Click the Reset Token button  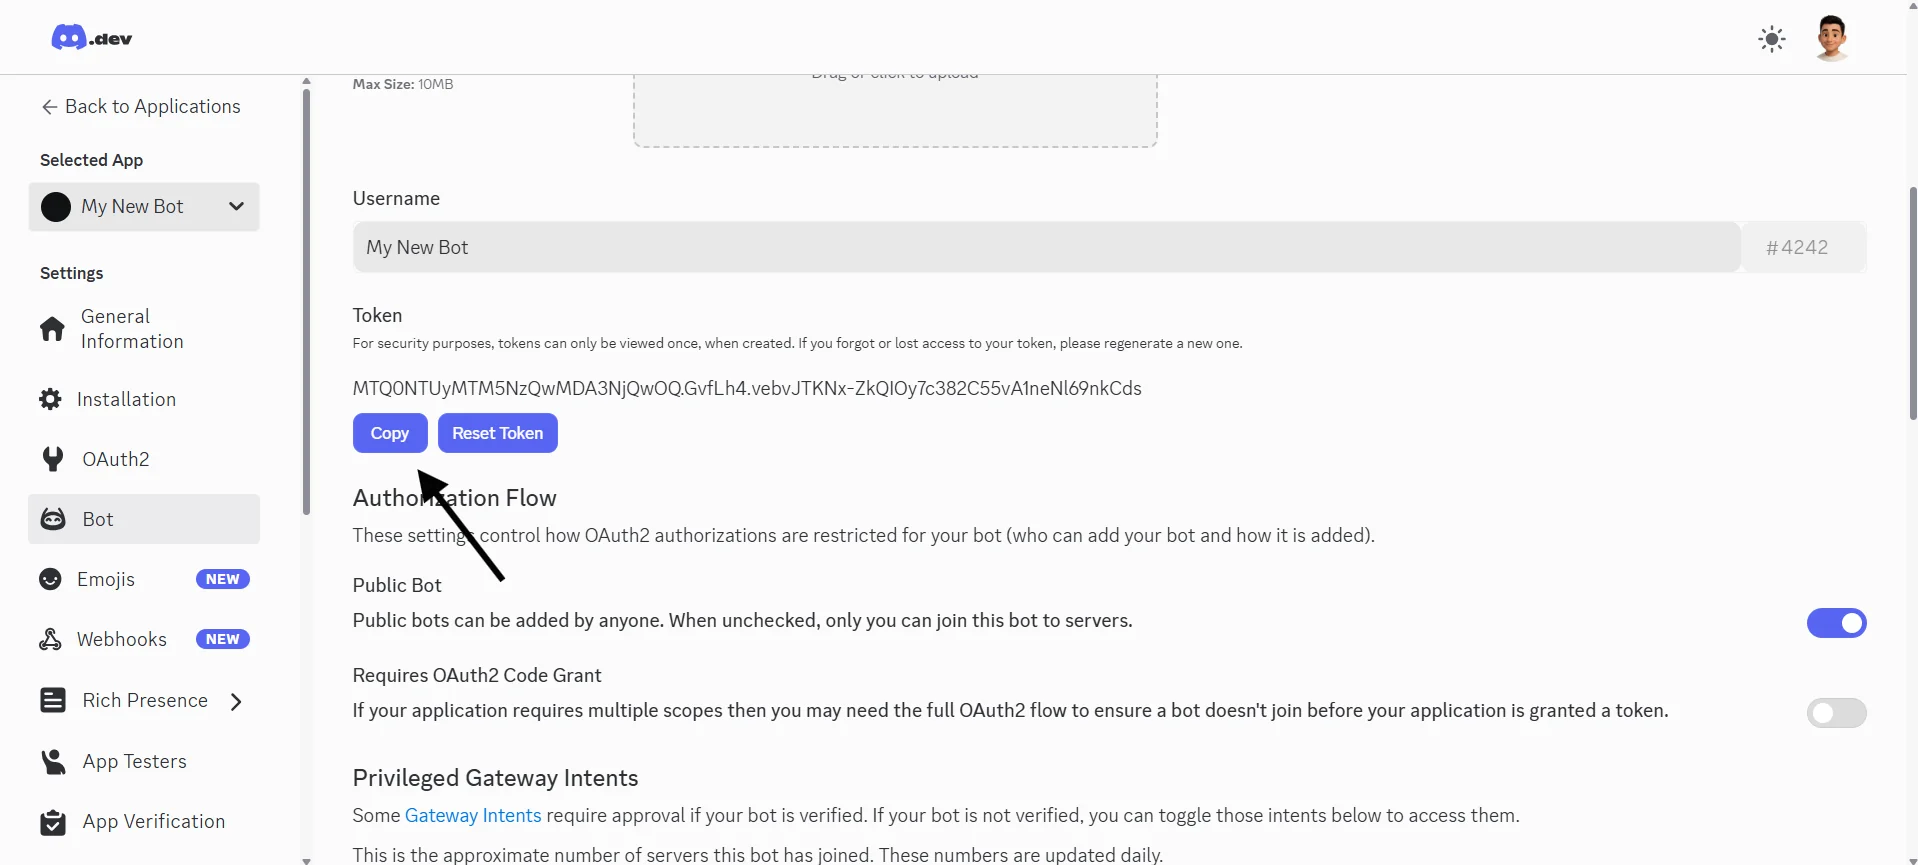(x=498, y=433)
